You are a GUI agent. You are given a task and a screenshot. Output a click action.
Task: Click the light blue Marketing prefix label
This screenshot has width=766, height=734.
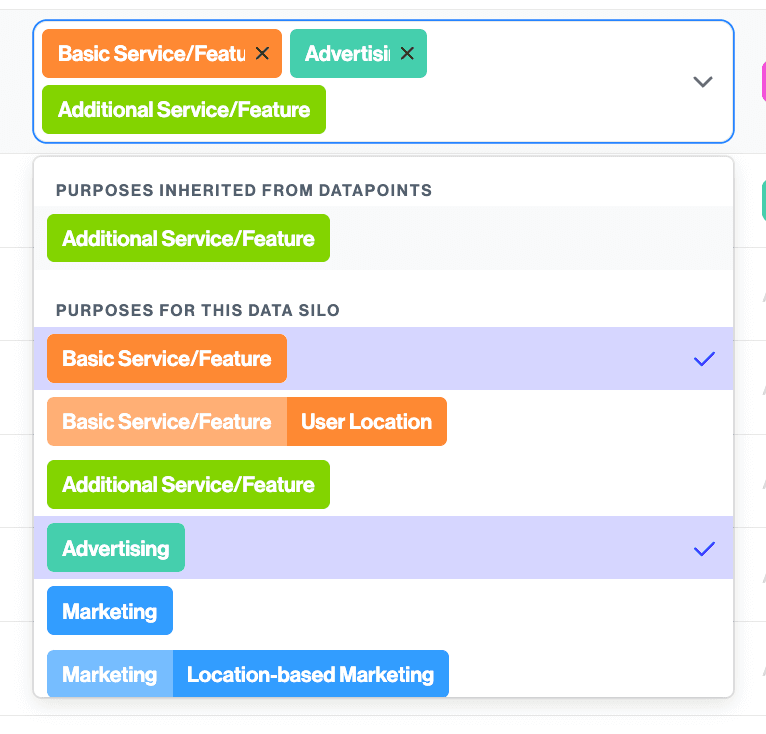(x=110, y=675)
